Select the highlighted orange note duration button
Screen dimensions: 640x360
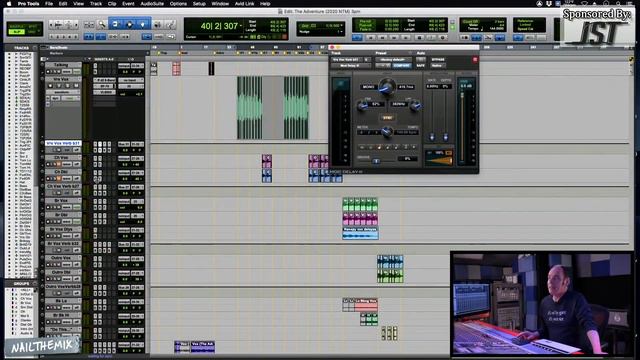click(x=379, y=147)
